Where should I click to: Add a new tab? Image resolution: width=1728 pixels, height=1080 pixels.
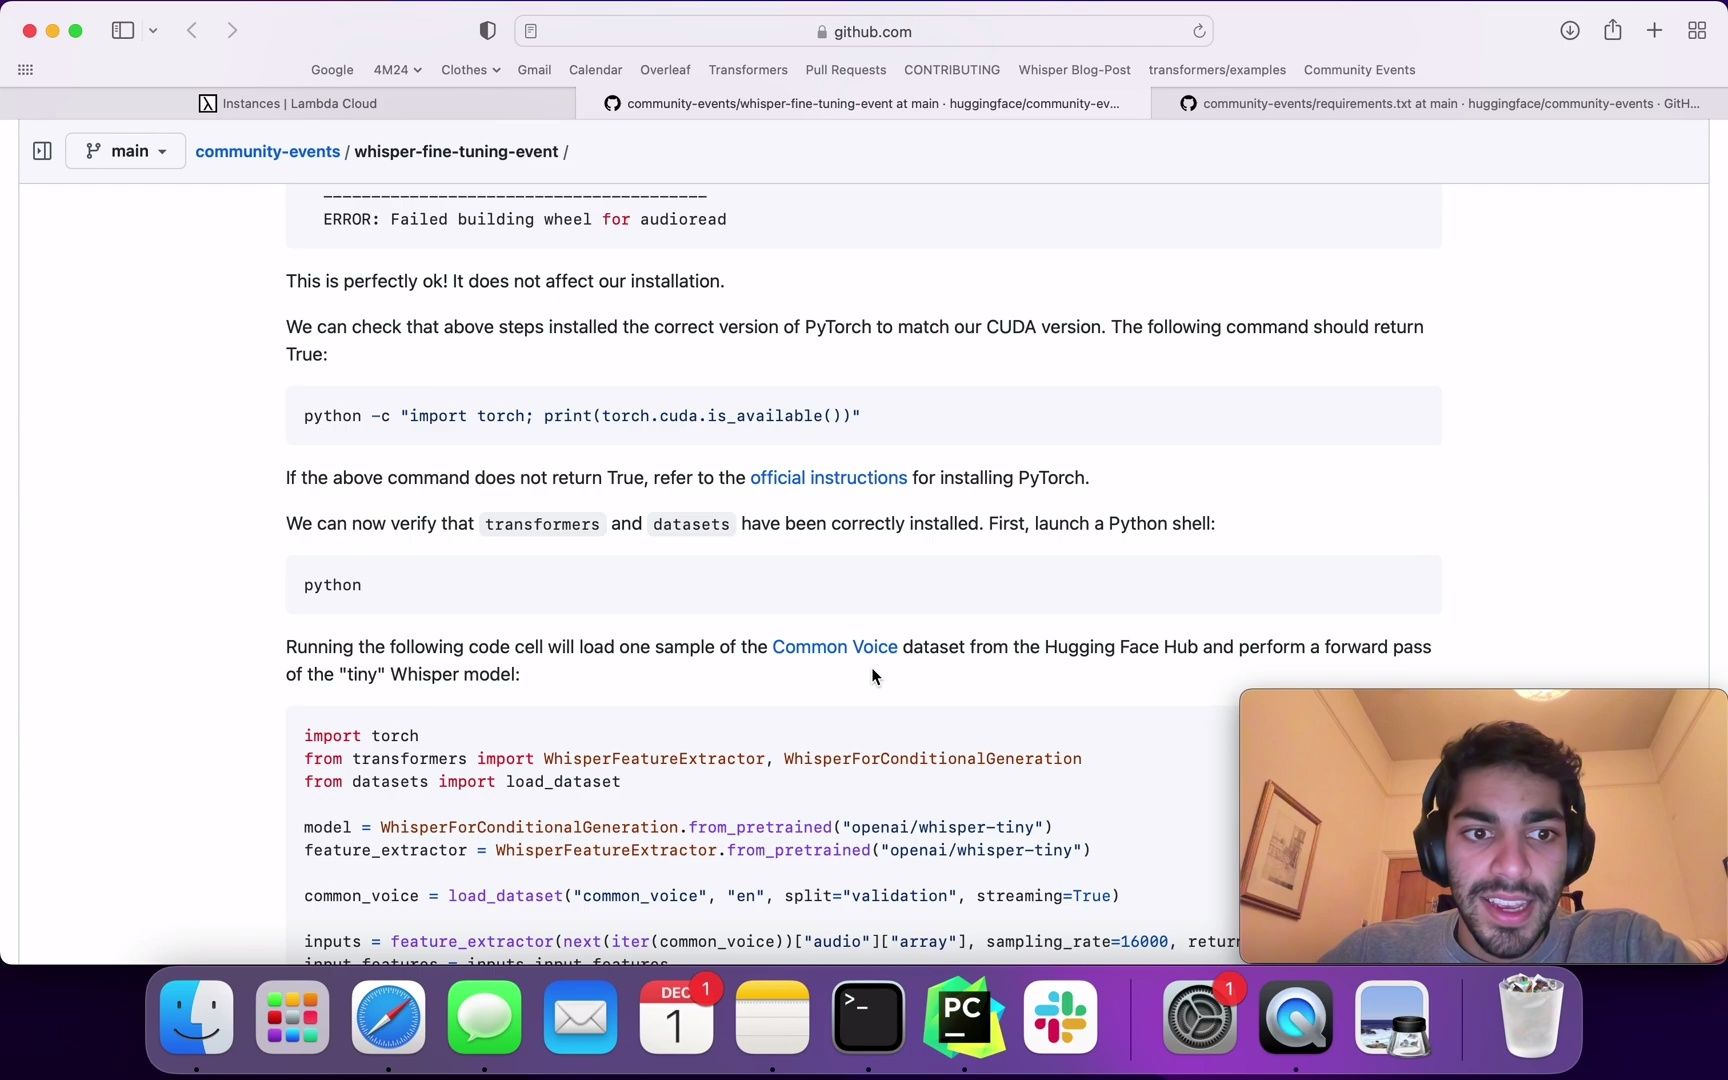1655,31
